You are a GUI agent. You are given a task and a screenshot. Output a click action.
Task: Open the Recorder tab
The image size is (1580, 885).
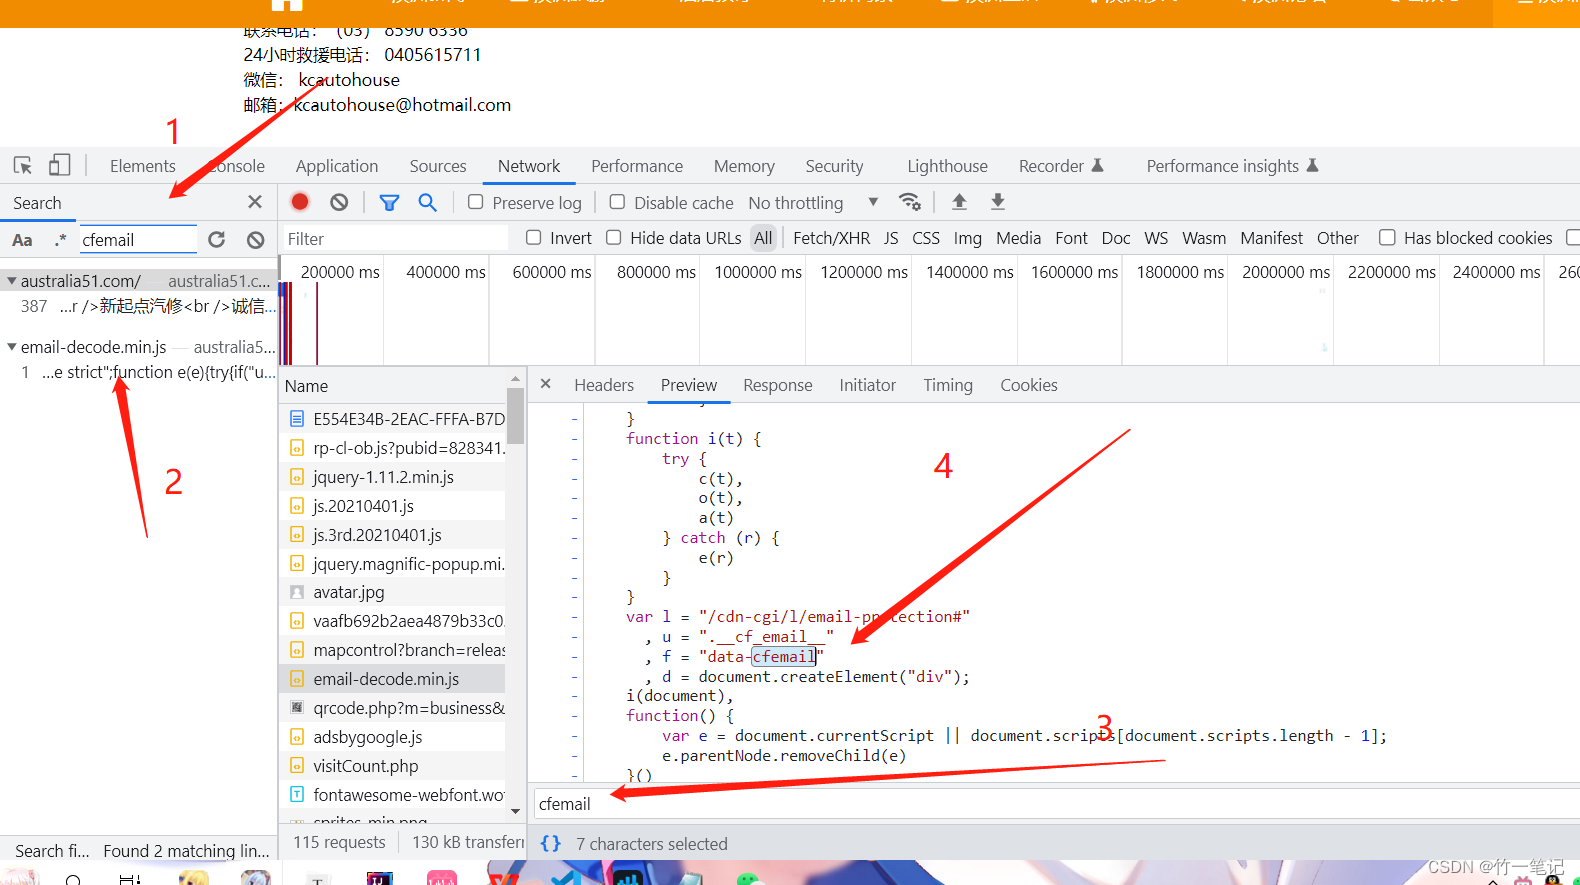(1061, 166)
